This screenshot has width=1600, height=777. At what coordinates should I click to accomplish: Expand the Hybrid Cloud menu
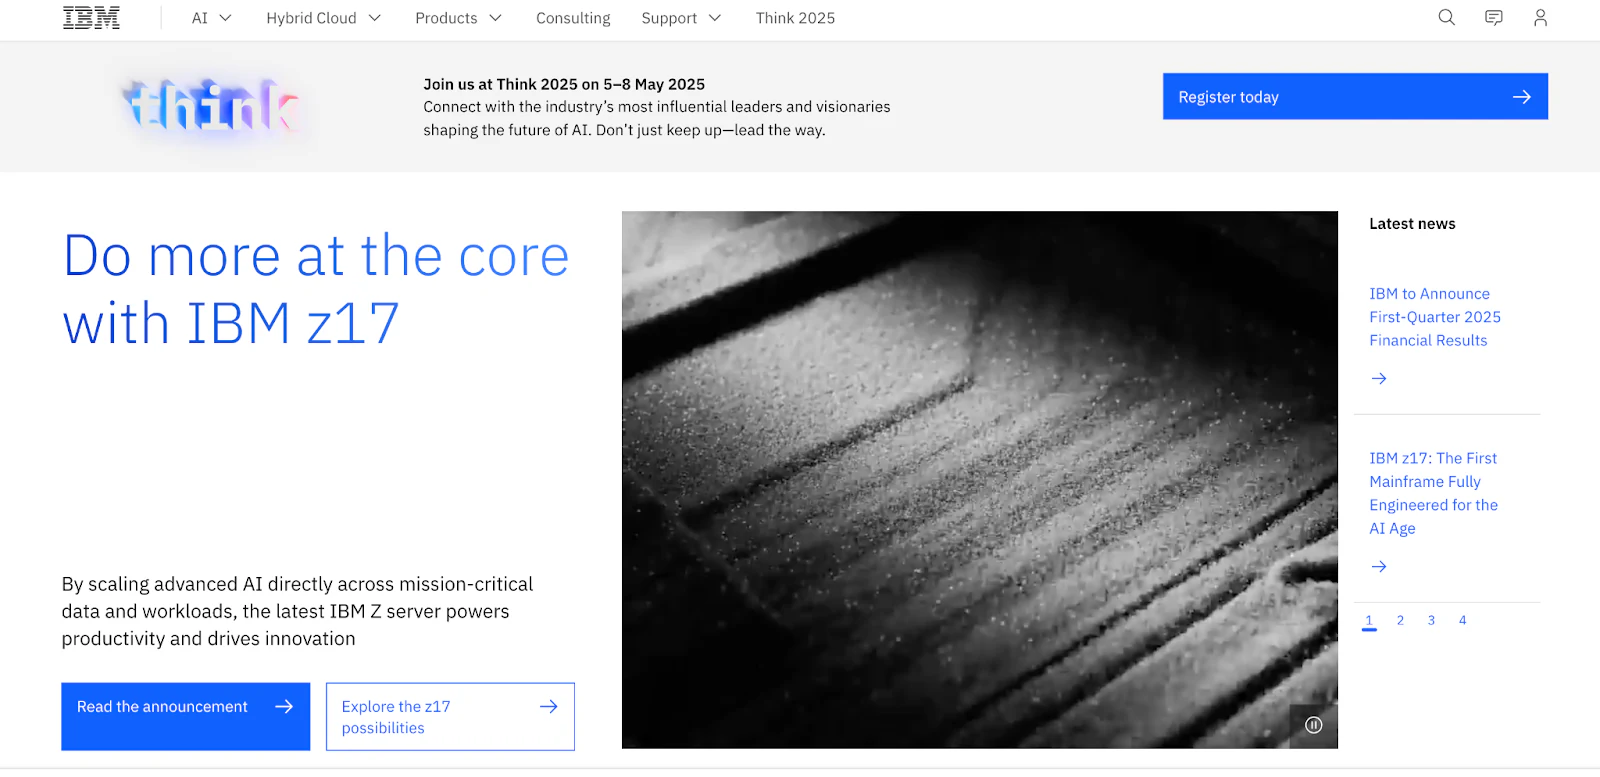tap(323, 18)
